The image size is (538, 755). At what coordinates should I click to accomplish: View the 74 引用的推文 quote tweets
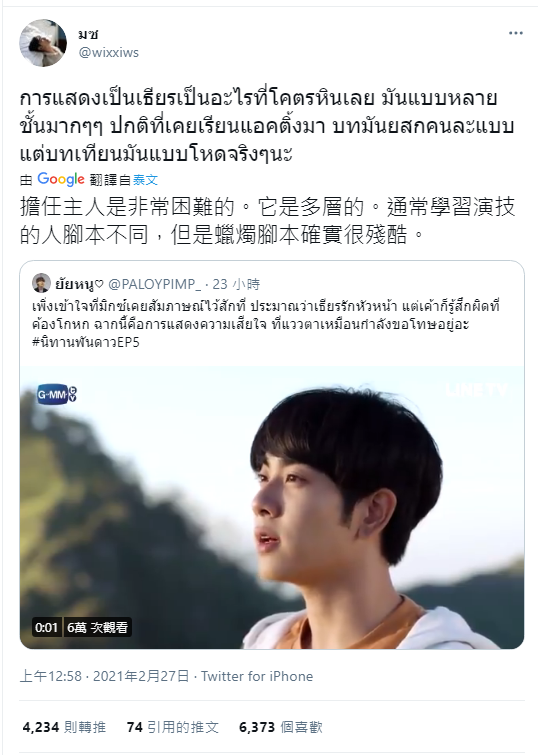point(172,727)
